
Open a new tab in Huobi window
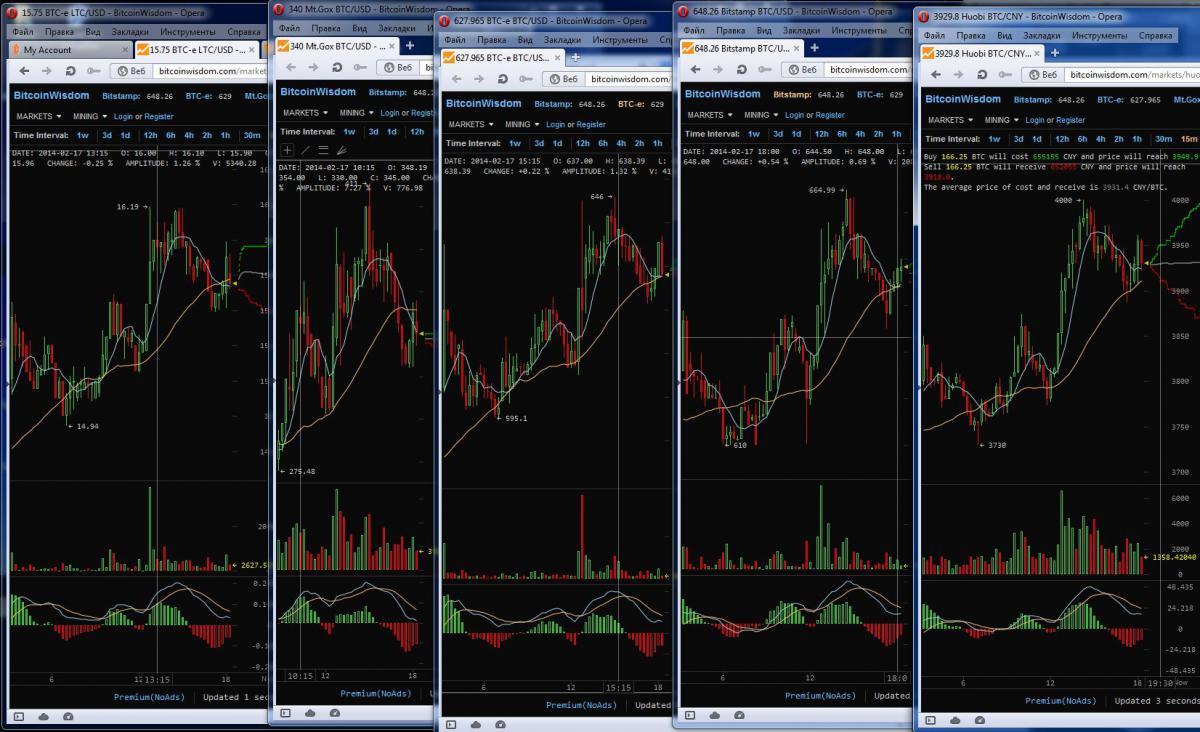1054,53
